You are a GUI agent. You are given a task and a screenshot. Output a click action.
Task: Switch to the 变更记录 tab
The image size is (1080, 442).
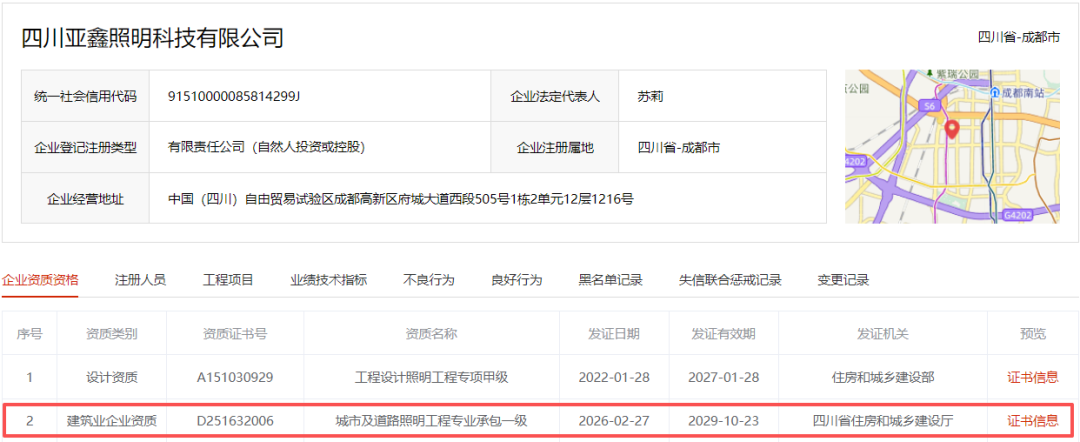pos(843,280)
